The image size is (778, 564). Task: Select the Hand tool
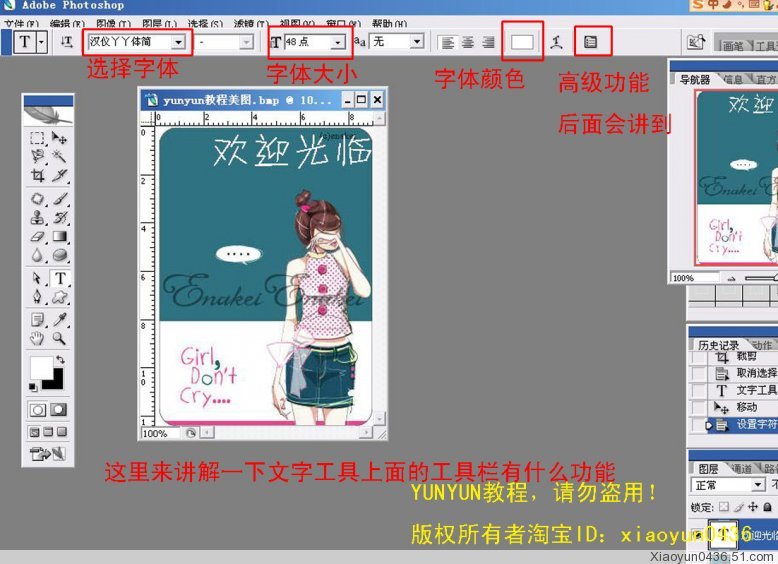tap(38, 339)
